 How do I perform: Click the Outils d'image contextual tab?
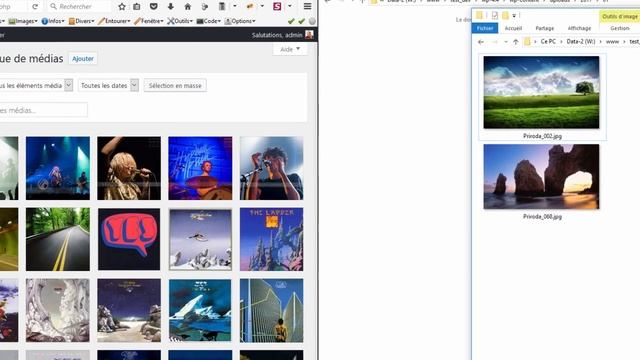[620, 16]
